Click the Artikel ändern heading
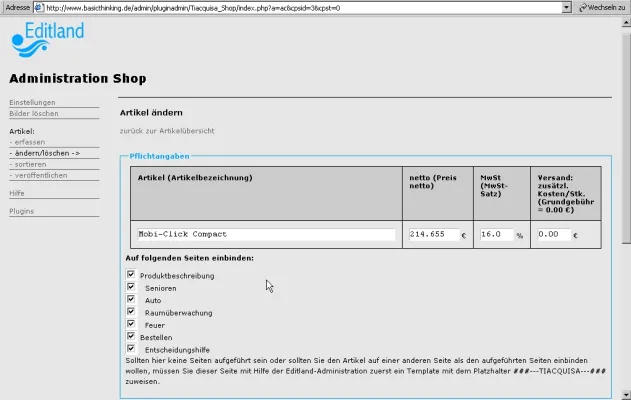Viewport: 631px width, 400px height. [x=151, y=113]
